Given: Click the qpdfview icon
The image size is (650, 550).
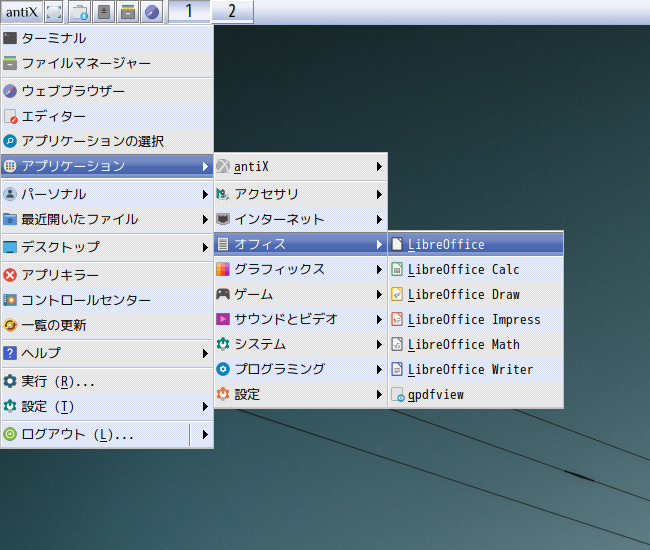Looking at the screenshot, I should click(x=398, y=395).
